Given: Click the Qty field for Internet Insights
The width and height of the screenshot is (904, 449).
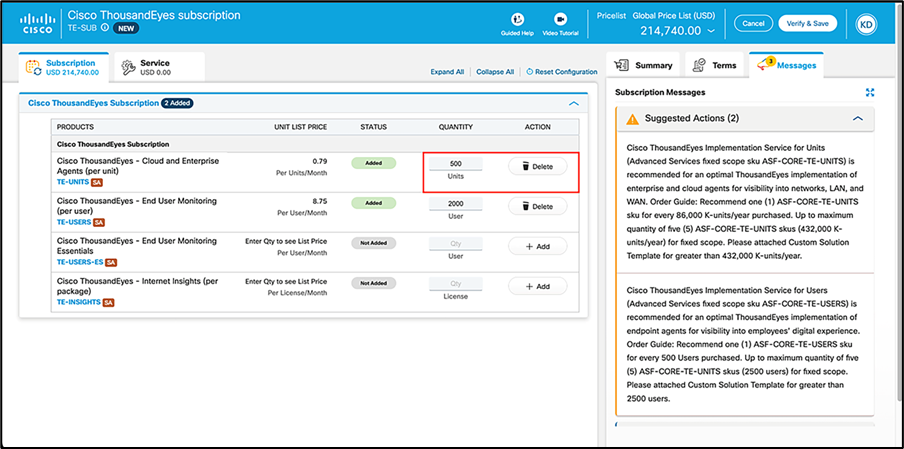Looking at the screenshot, I should (455, 283).
